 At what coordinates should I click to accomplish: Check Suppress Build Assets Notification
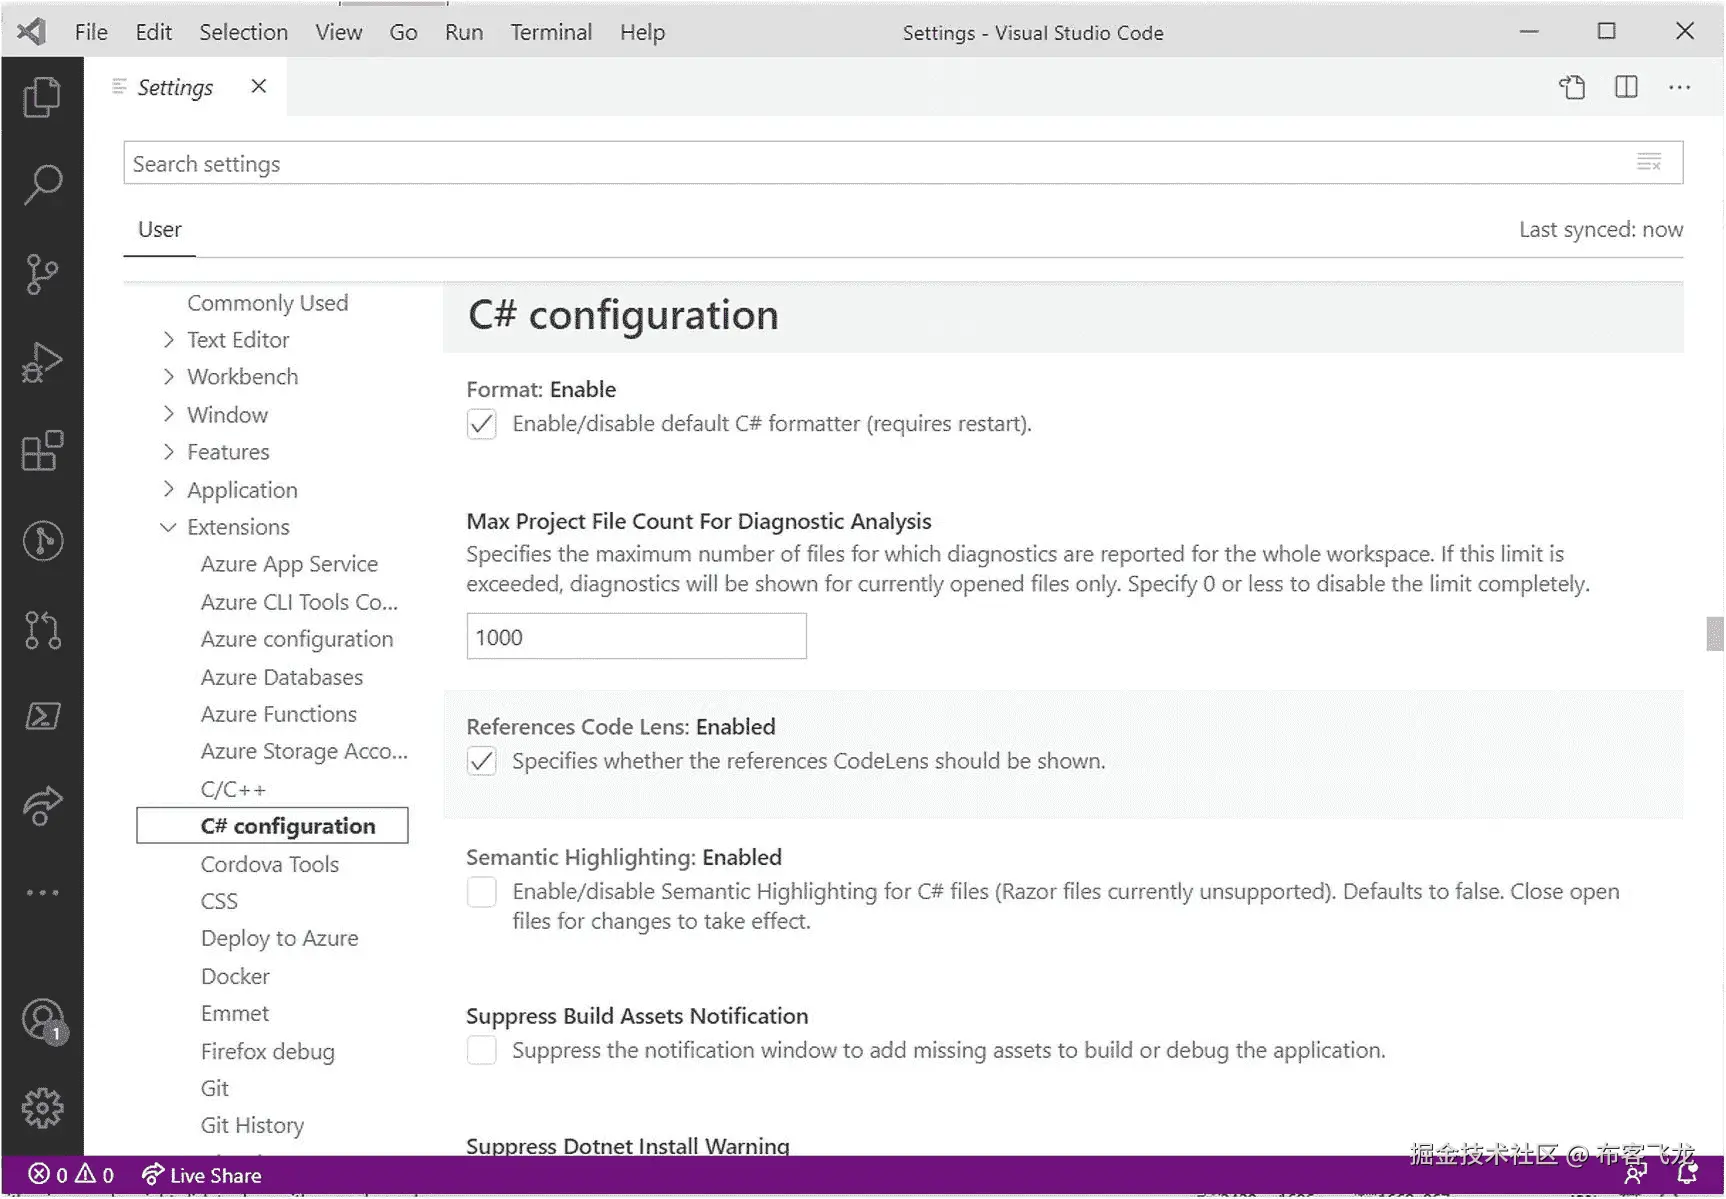(x=481, y=1051)
